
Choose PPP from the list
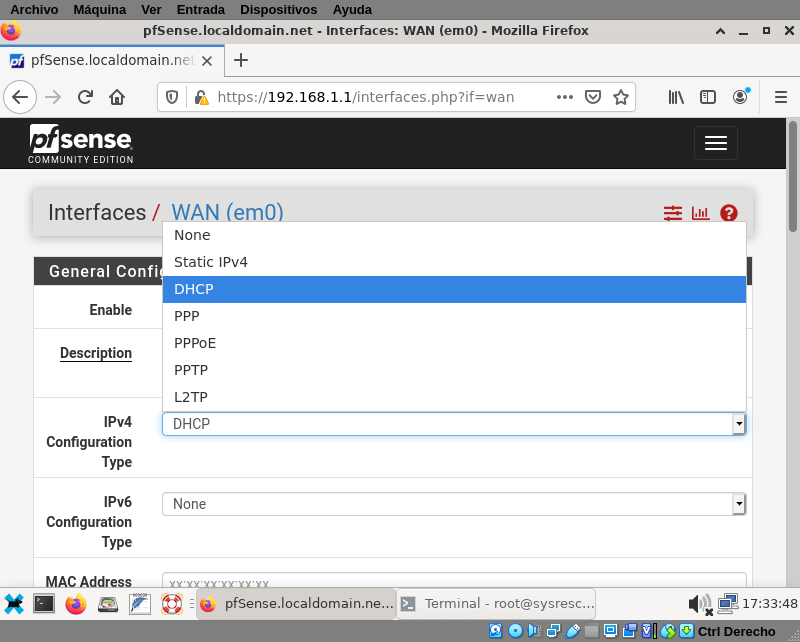point(454,316)
